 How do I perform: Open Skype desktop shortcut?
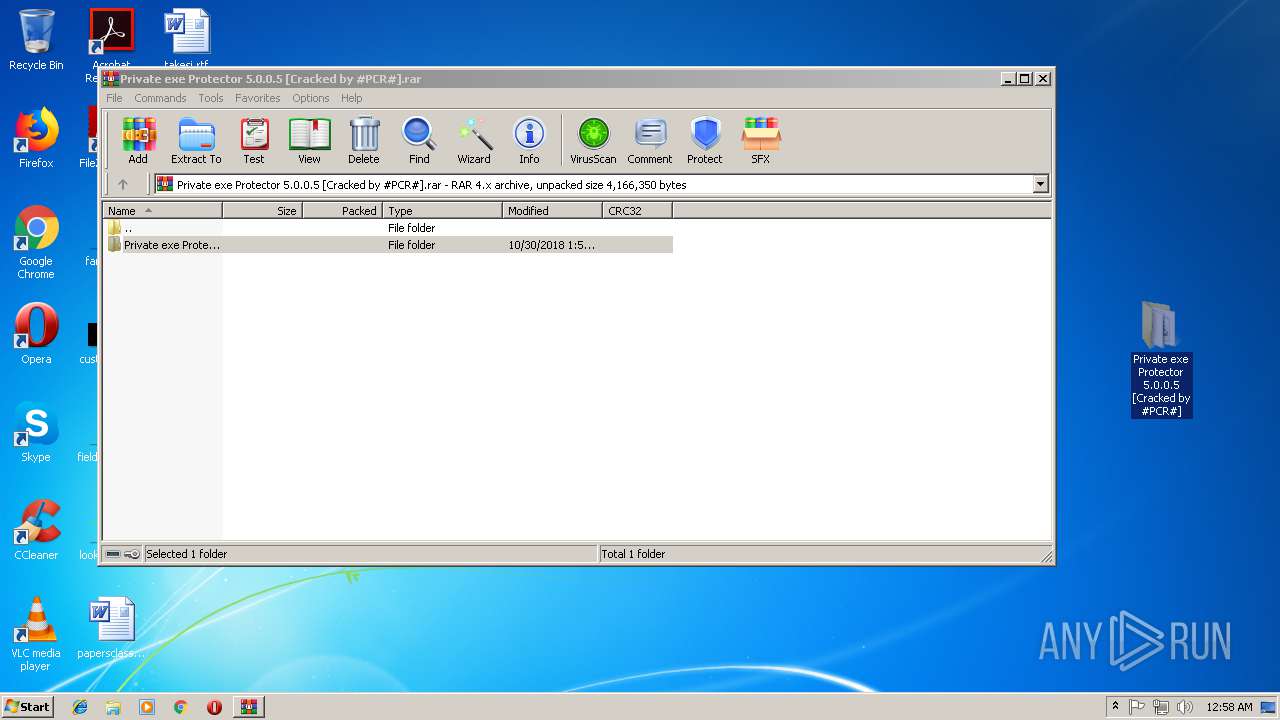pyautogui.click(x=36, y=432)
